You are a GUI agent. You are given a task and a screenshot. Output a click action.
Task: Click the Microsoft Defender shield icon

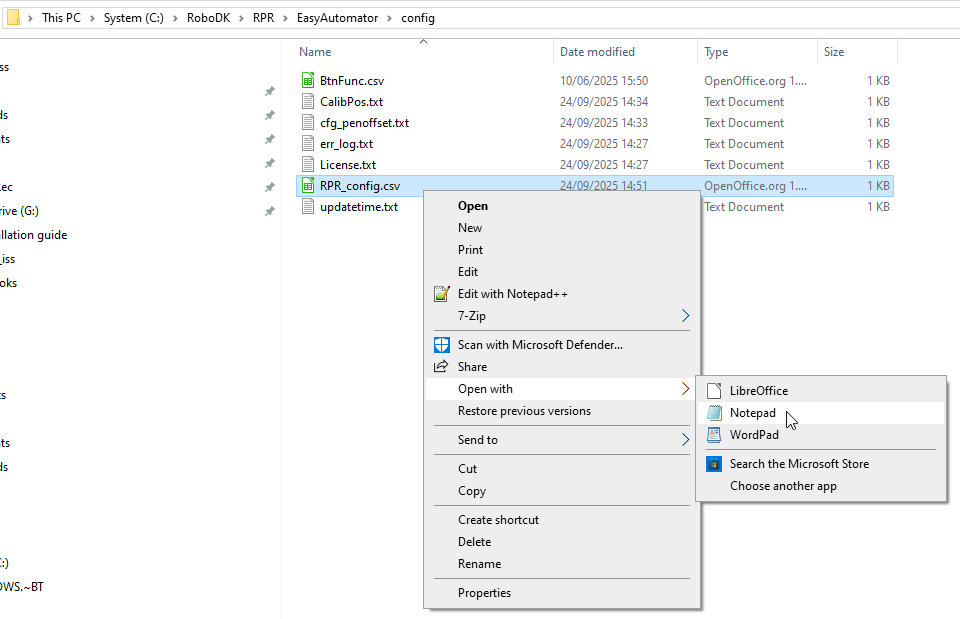[442, 345]
